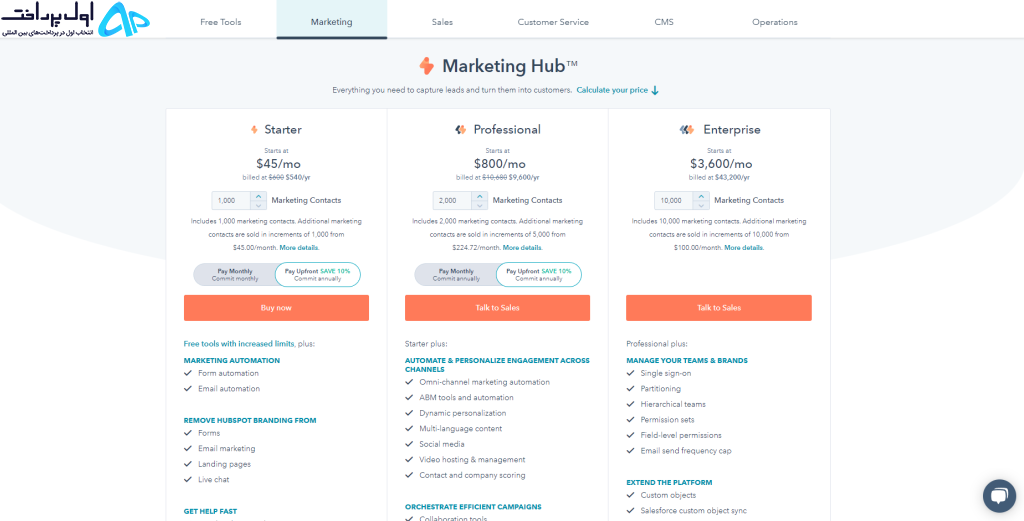Switch to the Sales tab

click(442, 22)
